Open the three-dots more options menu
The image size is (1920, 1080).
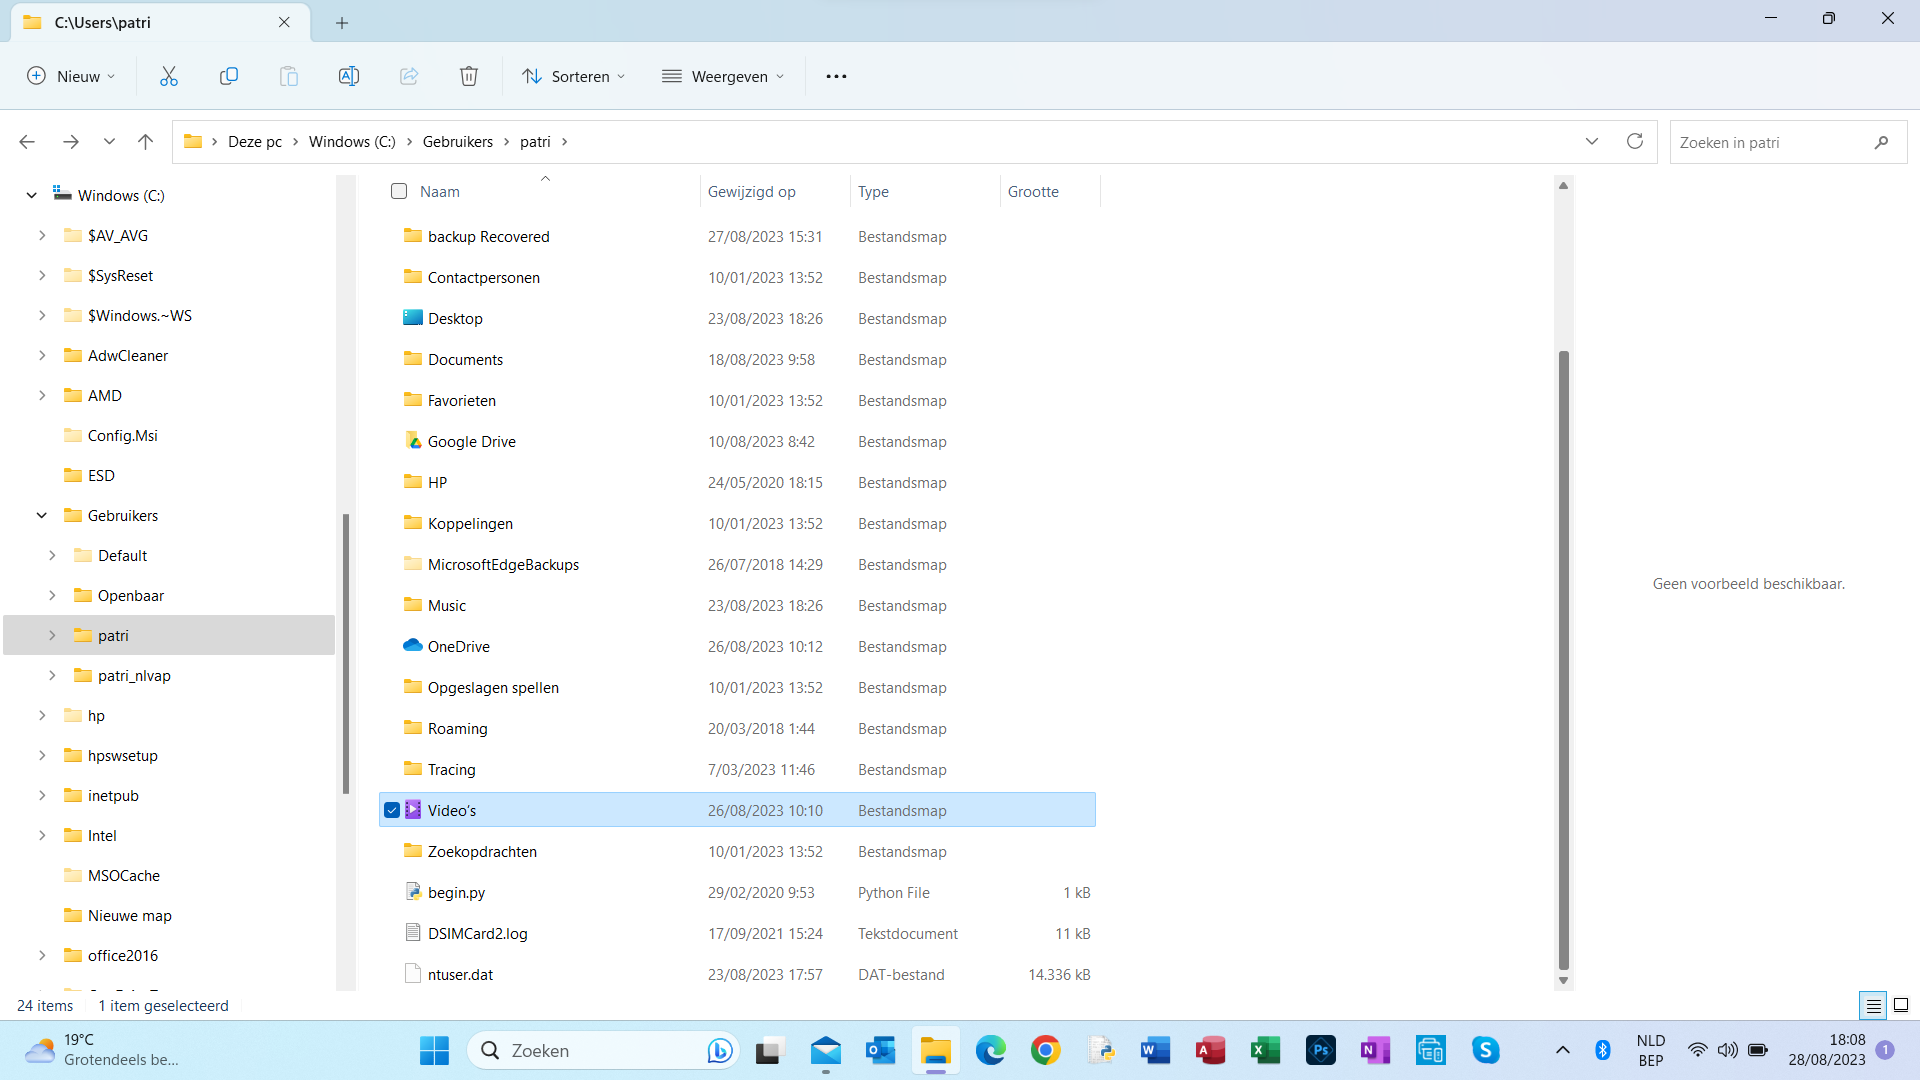(836, 76)
